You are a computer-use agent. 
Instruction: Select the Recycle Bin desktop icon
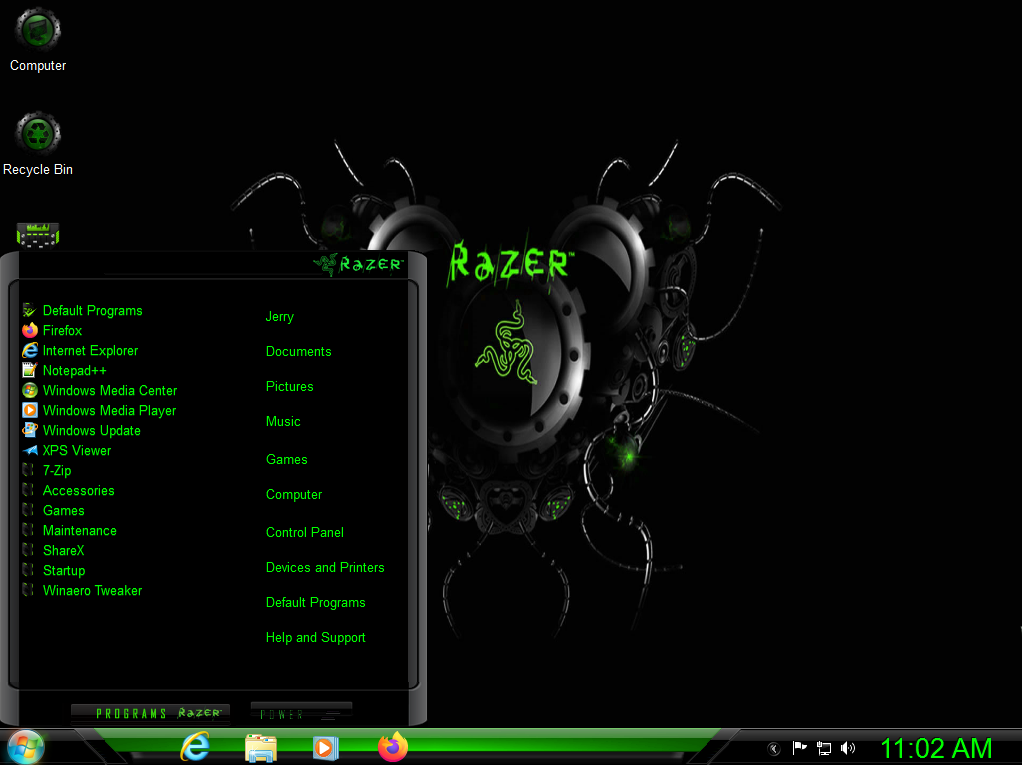[x=38, y=143]
